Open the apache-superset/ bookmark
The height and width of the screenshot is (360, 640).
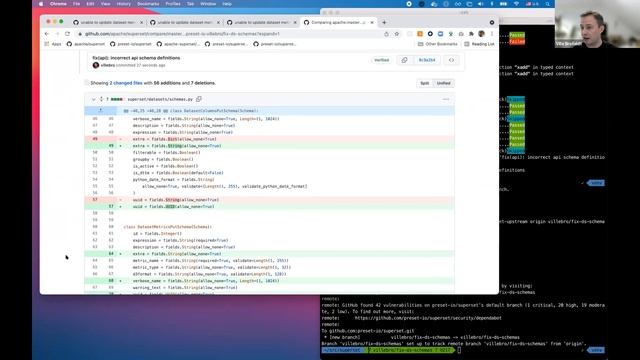(178, 44)
